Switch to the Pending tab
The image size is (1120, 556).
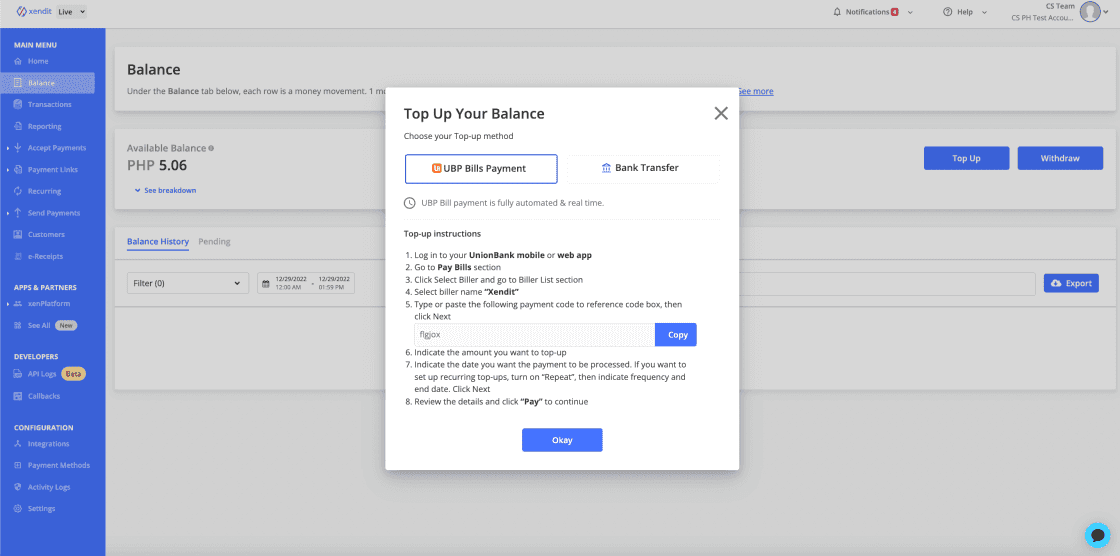tap(214, 242)
